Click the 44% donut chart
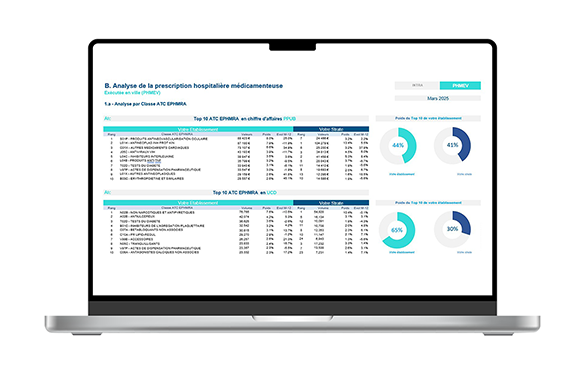 (398, 146)
